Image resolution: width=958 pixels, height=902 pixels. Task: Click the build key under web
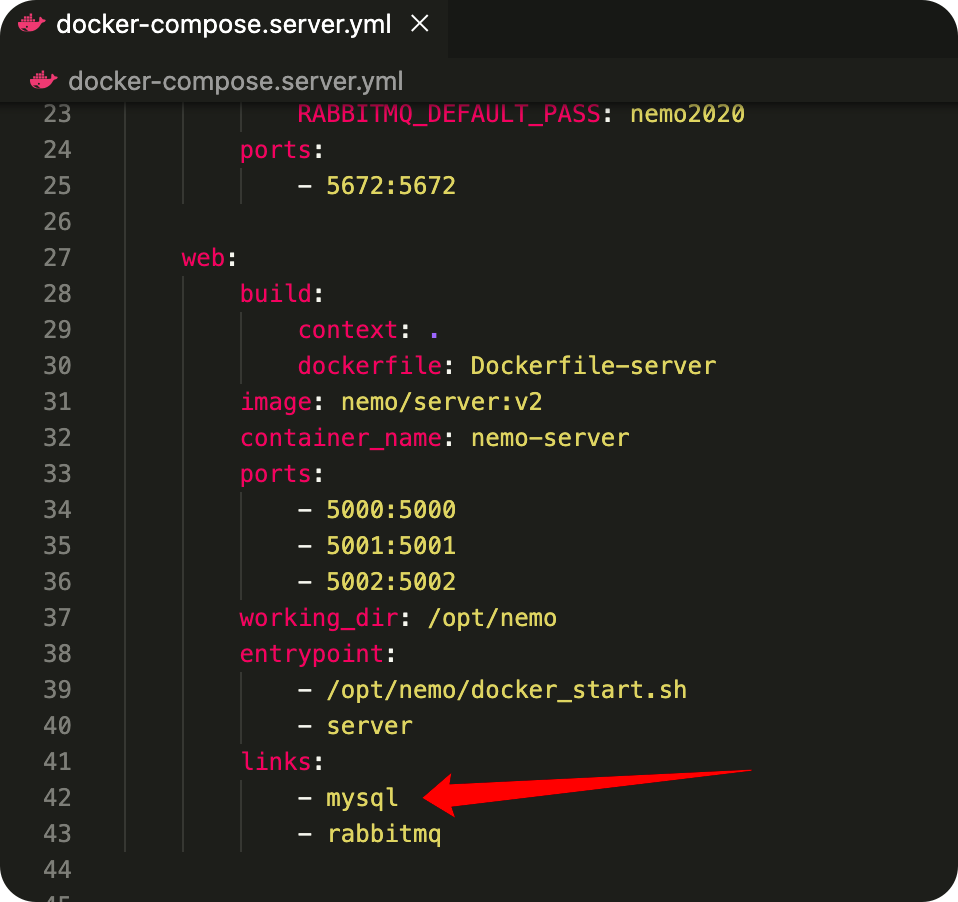(x=276, y=293)
